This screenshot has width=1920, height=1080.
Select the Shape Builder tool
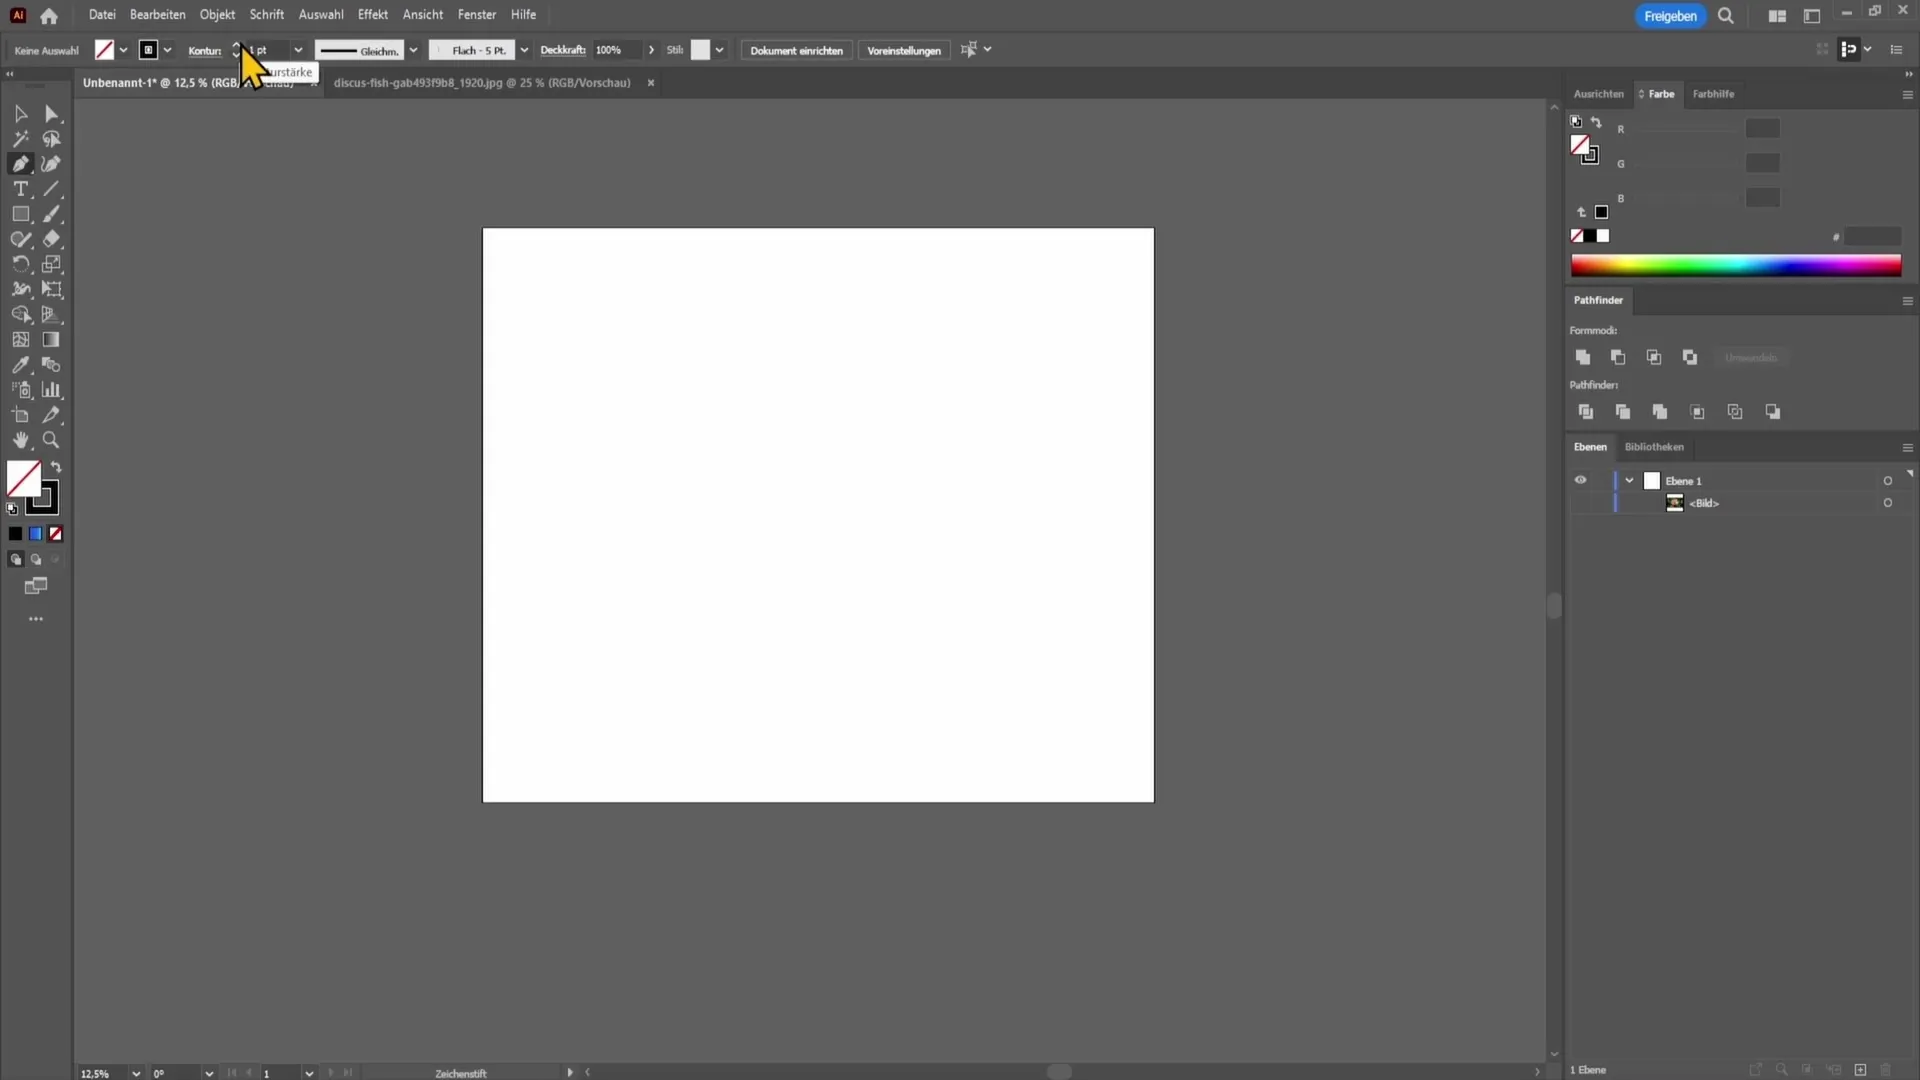(x=20, y=314)
